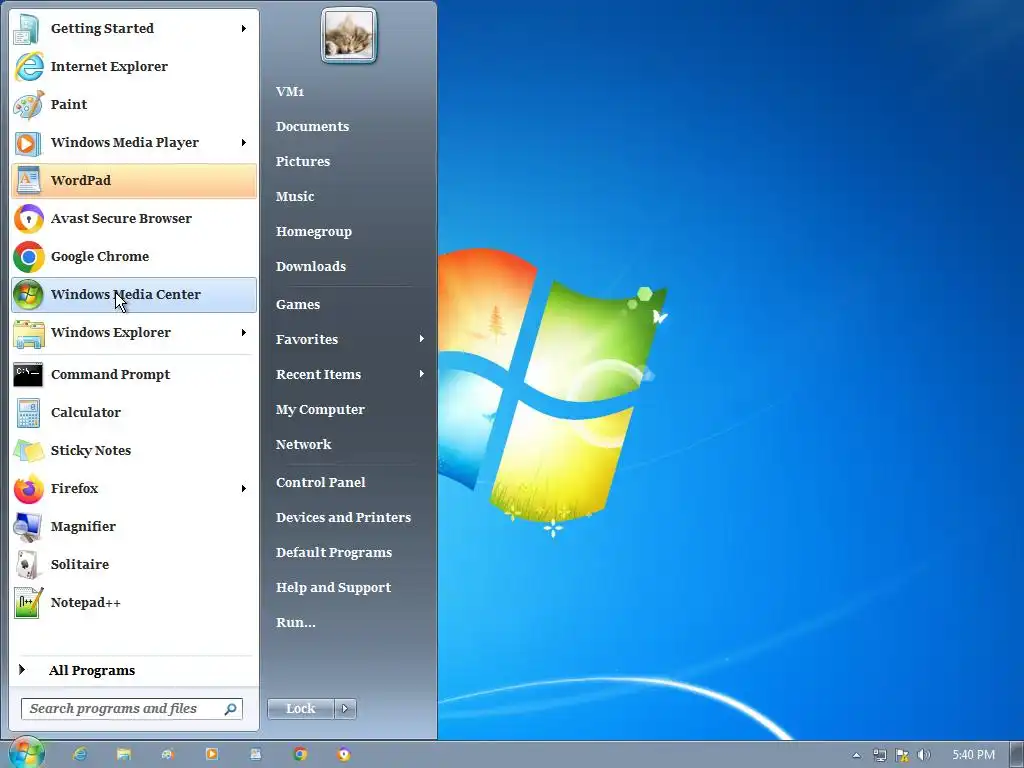Screen dimensions: 1024x768
Task: Open Devices and Printers
Action: pyautogui.click(x=344, y=518)
